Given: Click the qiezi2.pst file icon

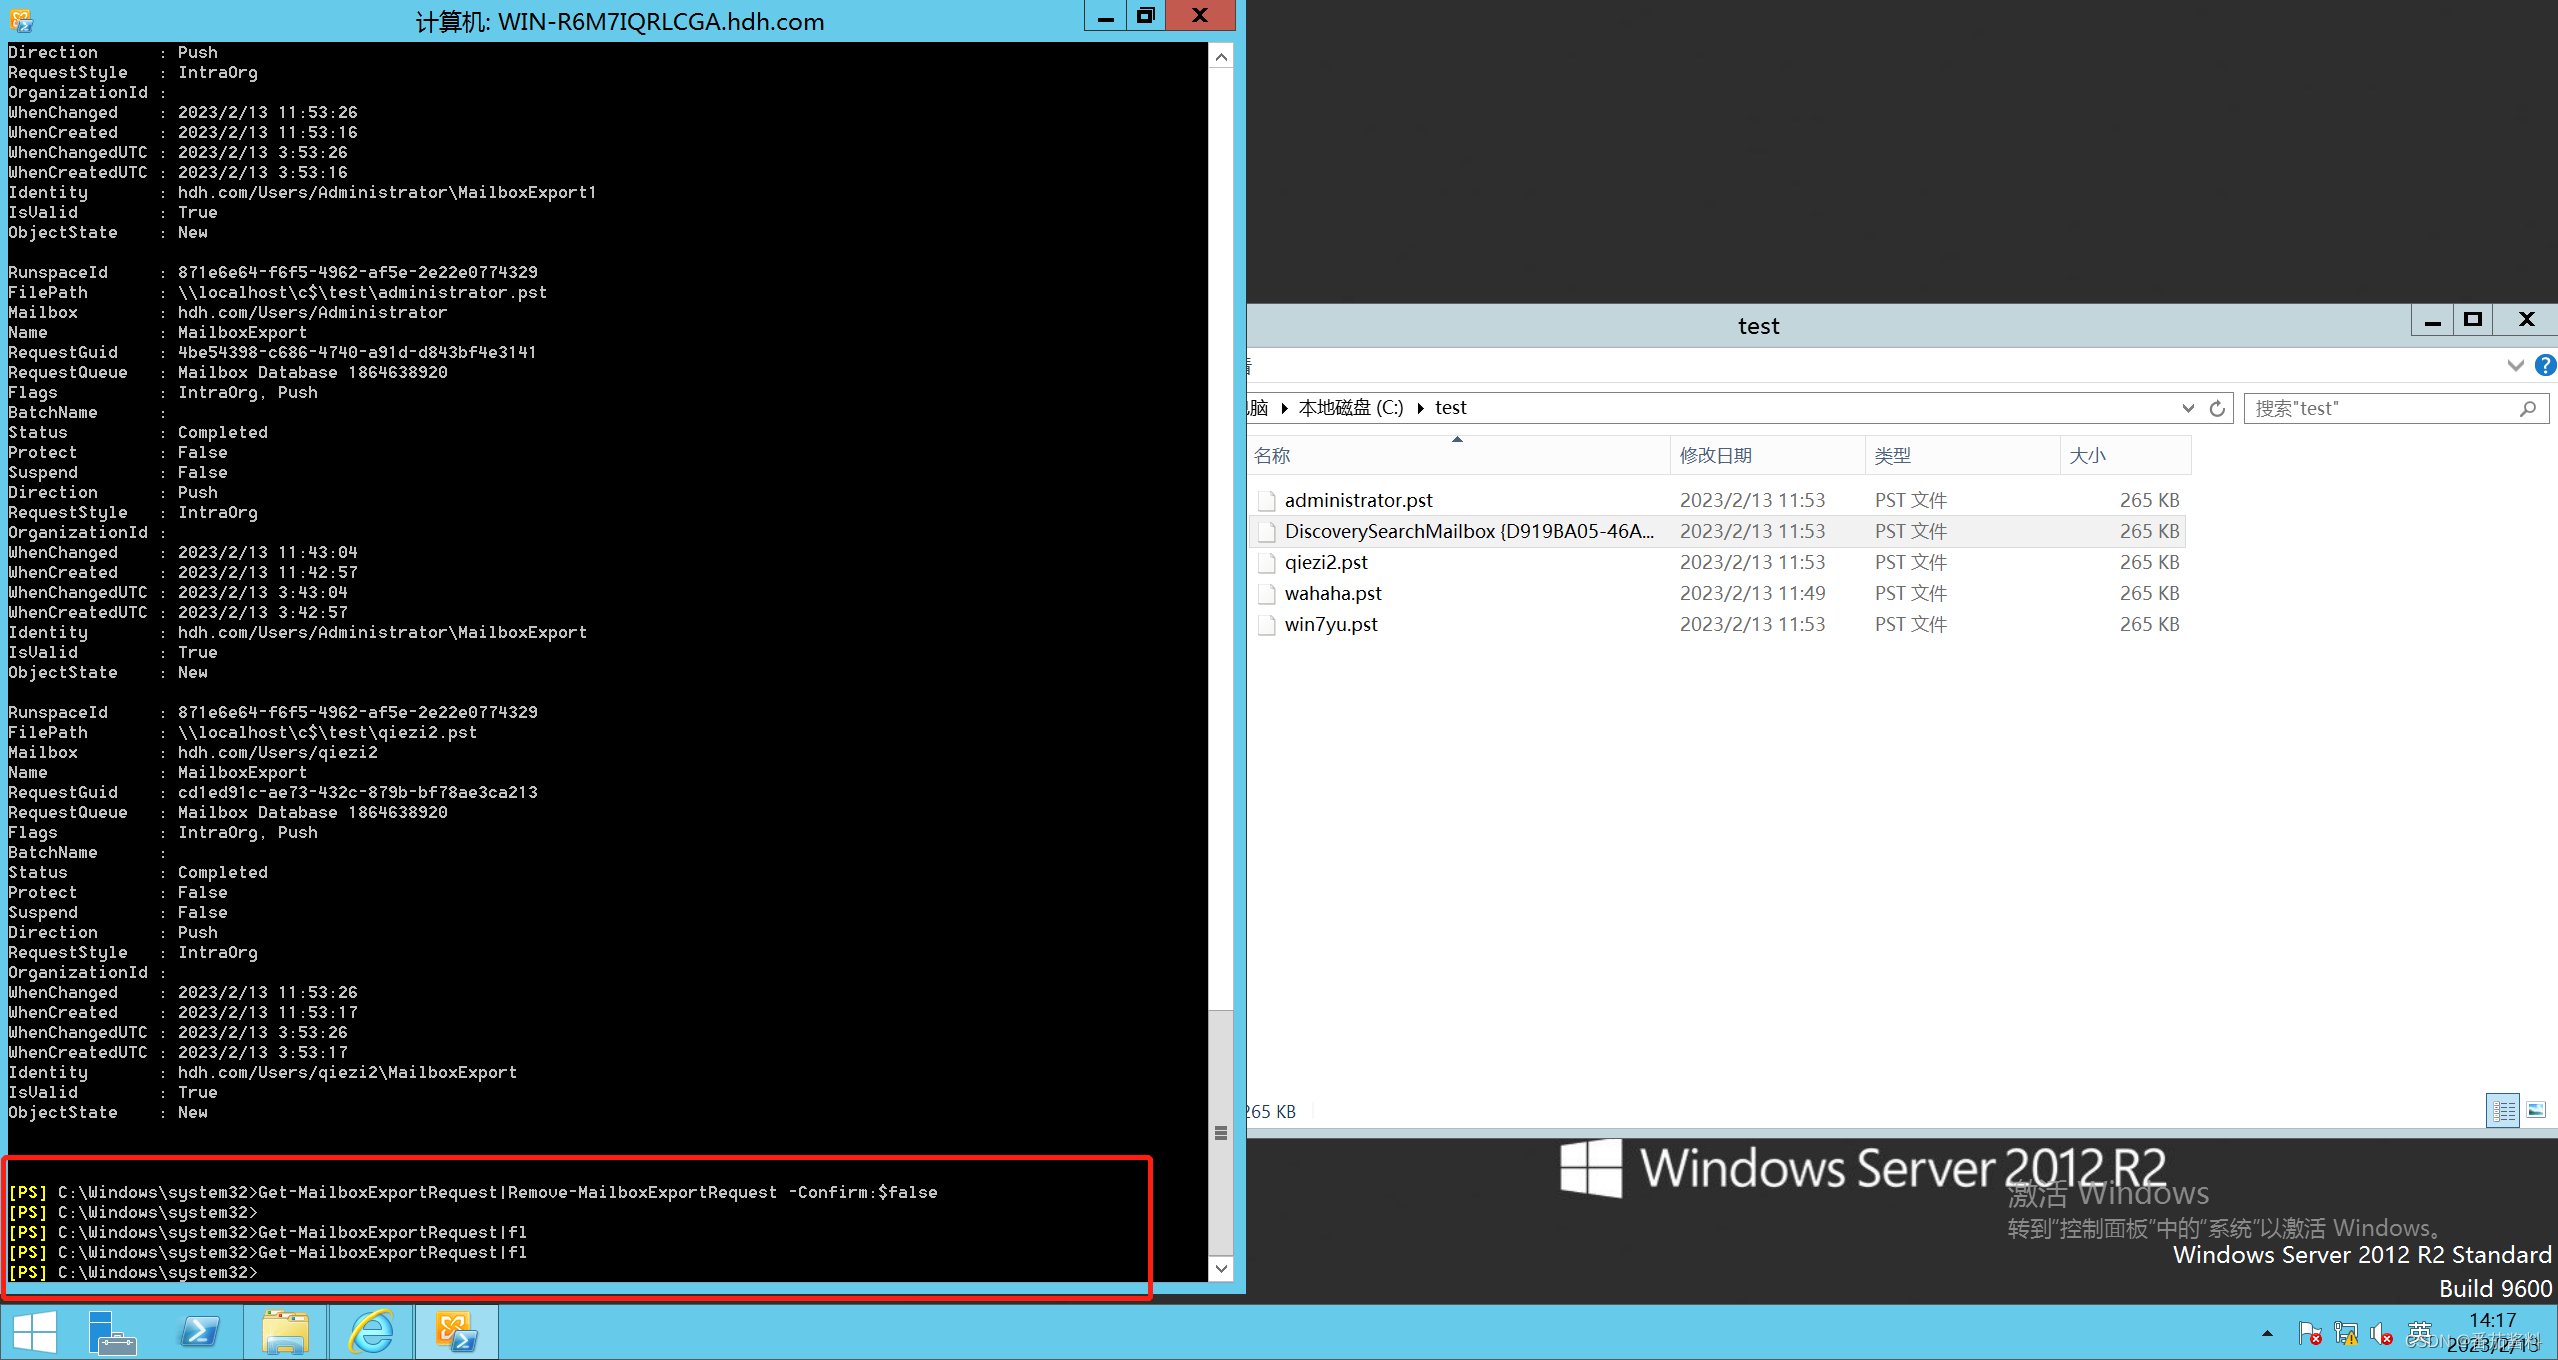Looking at the screenshot, I should (x=1267, y=562).
